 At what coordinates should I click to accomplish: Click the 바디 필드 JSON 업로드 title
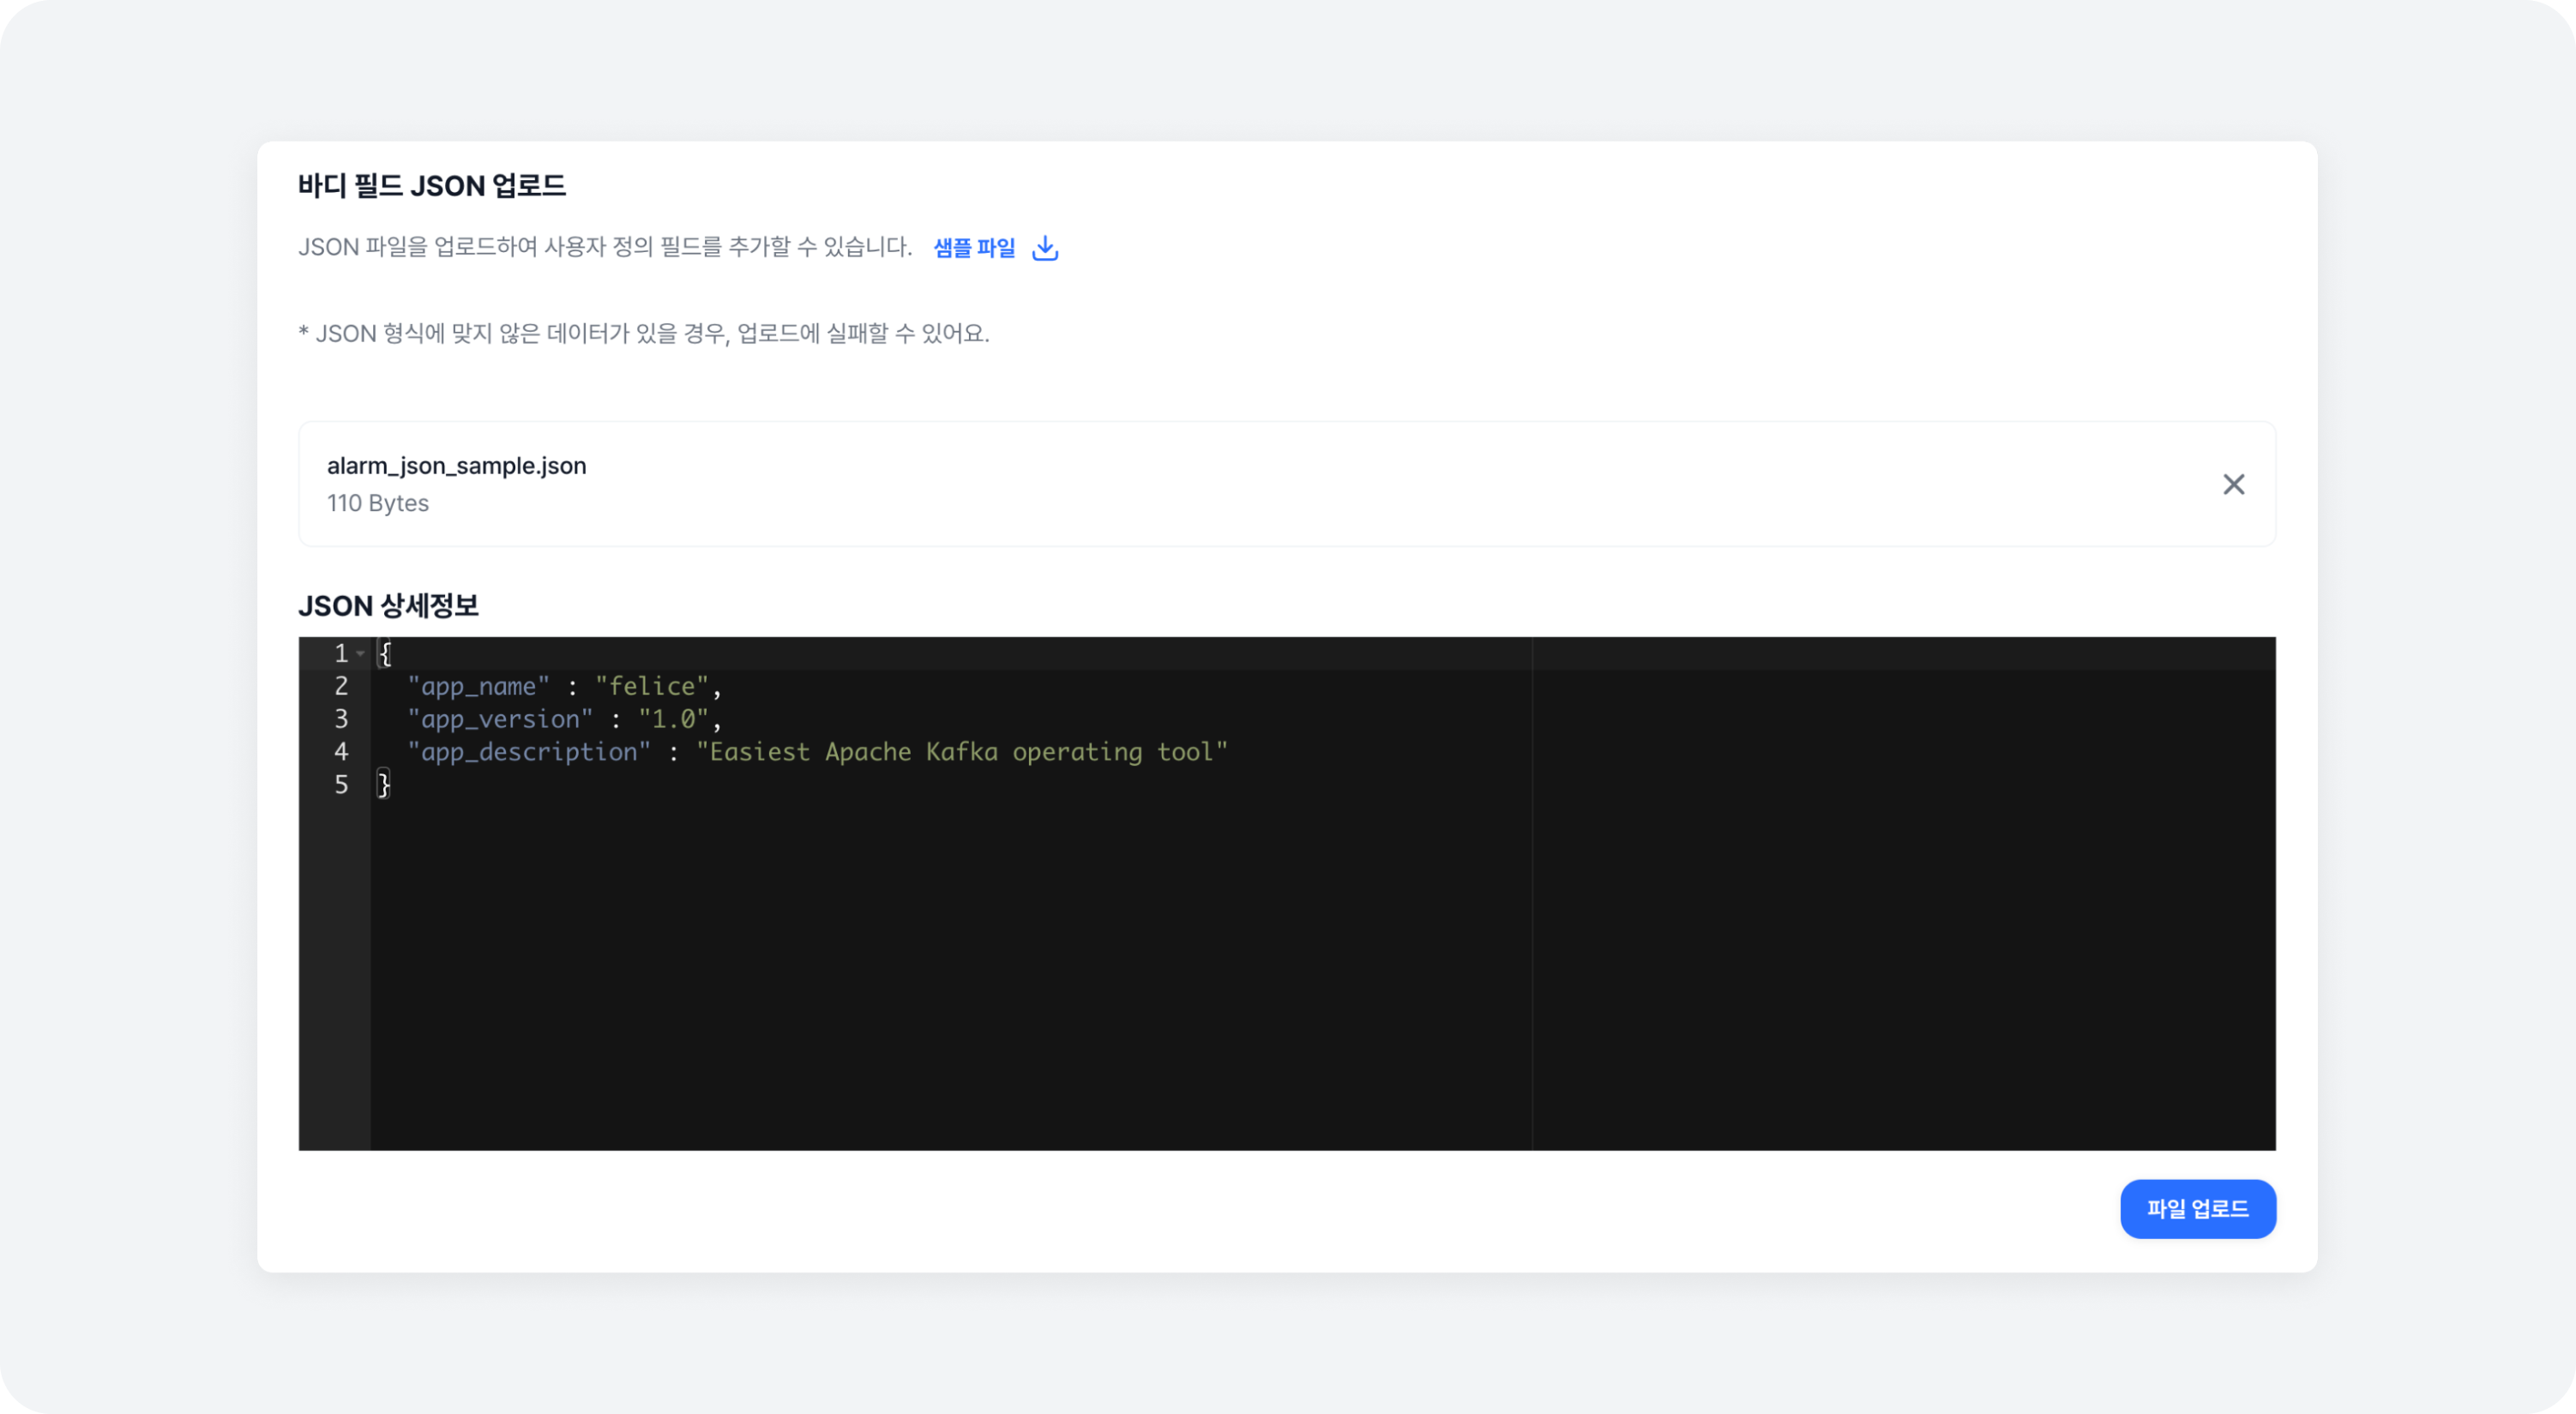(432, 186)
